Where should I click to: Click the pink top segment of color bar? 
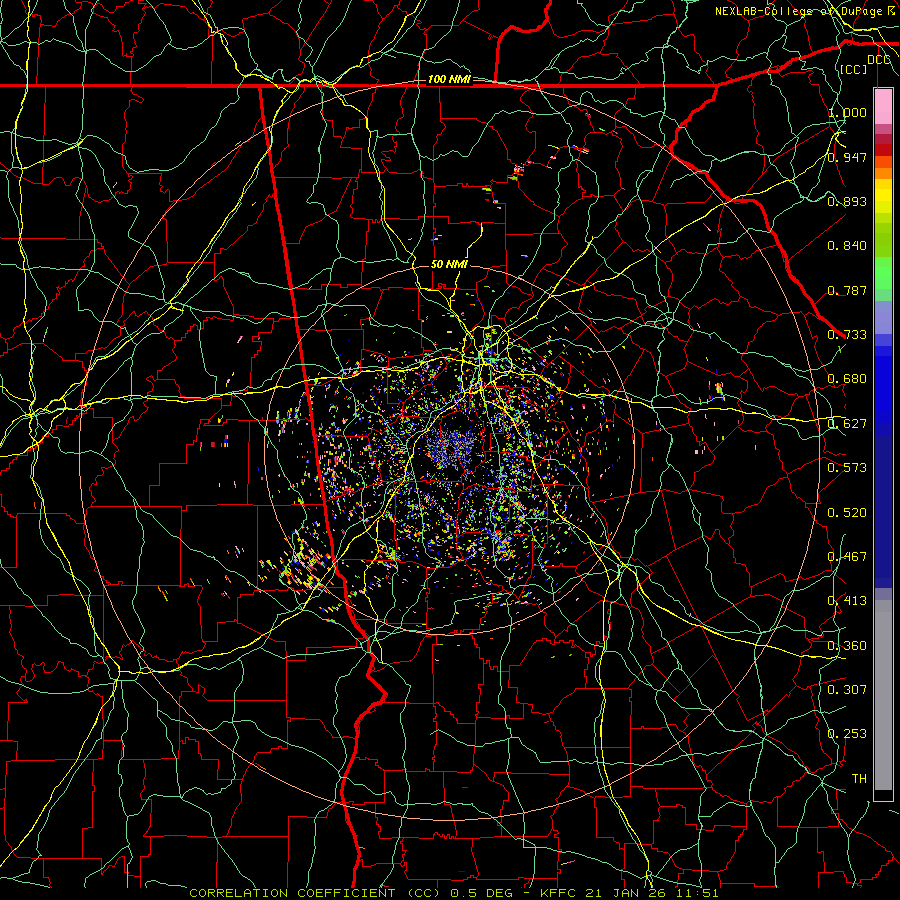coord(883,107)
